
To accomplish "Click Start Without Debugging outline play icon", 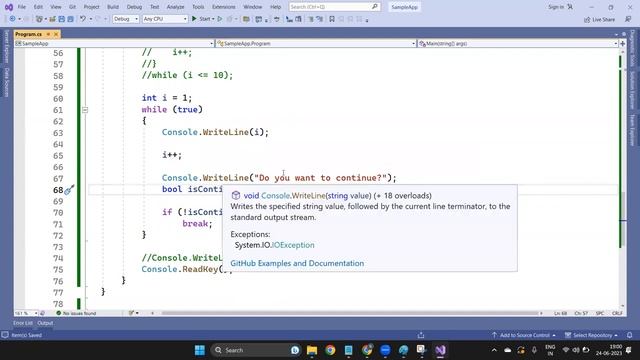I will (220, 19).
